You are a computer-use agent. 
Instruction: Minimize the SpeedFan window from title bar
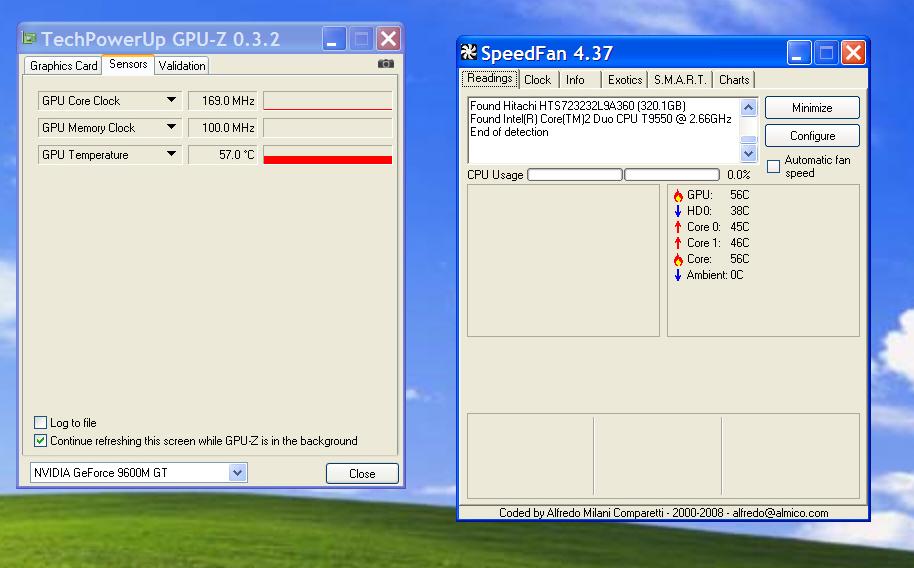pos(799,53)
